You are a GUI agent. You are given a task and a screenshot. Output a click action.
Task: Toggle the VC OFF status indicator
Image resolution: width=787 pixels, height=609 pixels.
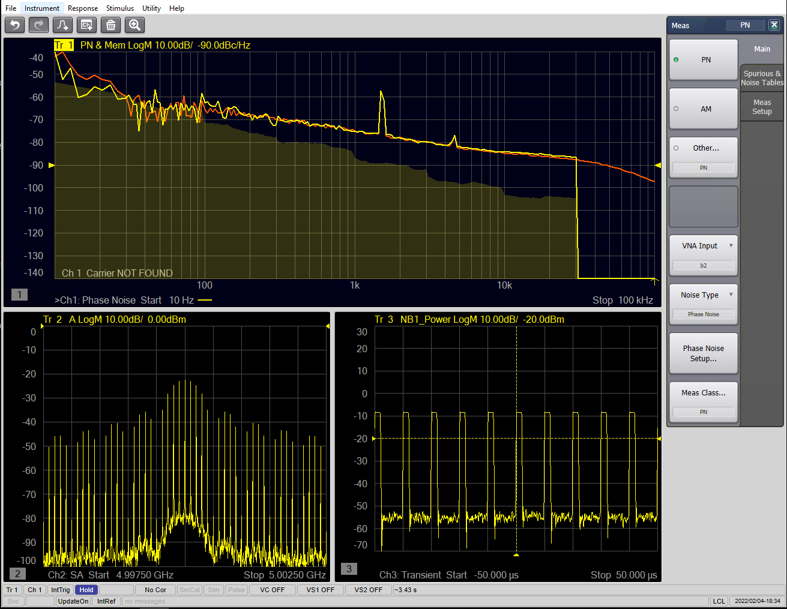coord(272,590)
